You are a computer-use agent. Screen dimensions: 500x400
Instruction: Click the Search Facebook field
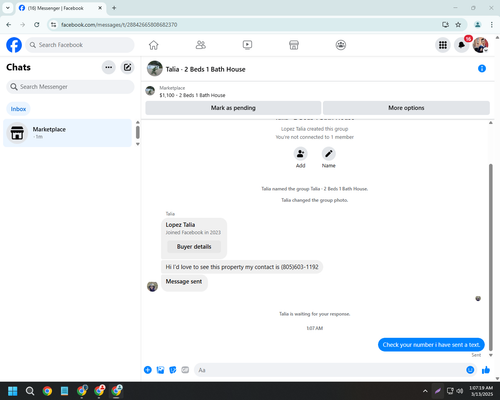80,45
